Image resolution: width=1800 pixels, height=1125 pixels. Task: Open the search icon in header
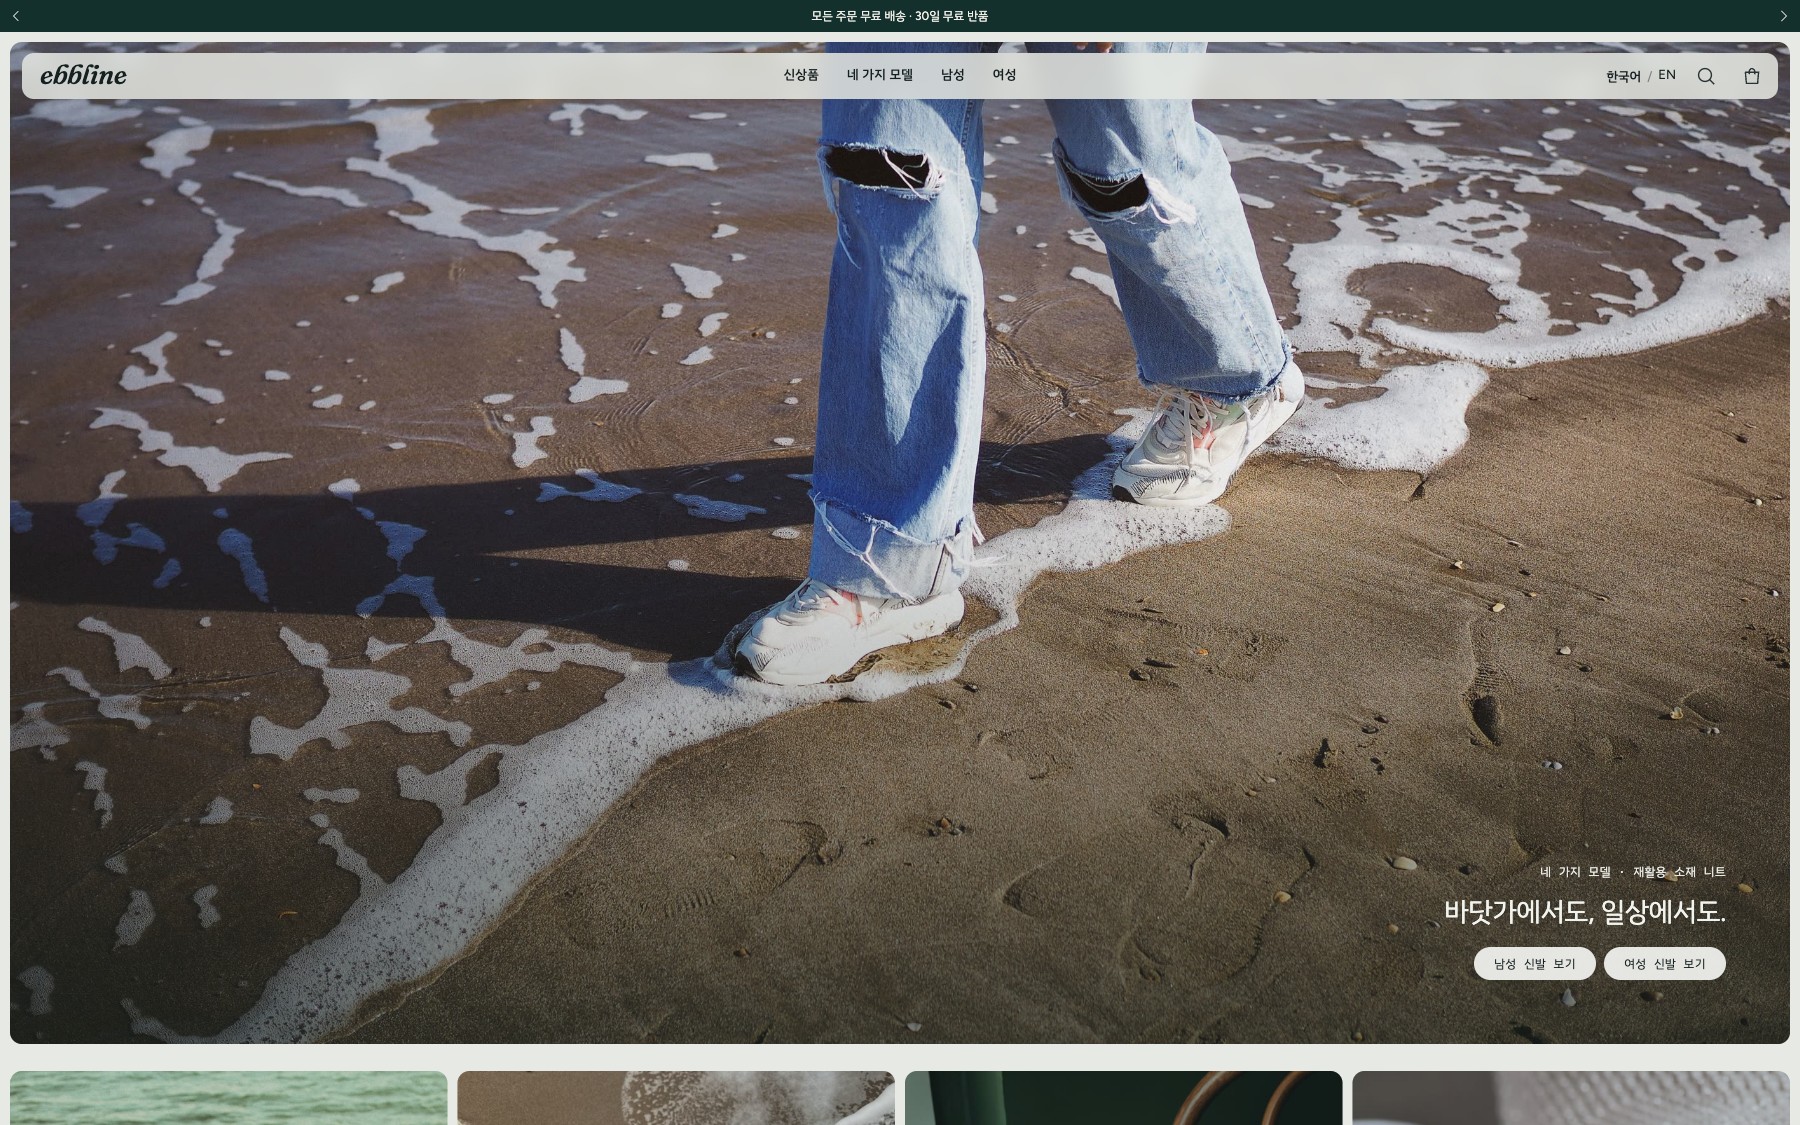click(x=1706, y=76)
